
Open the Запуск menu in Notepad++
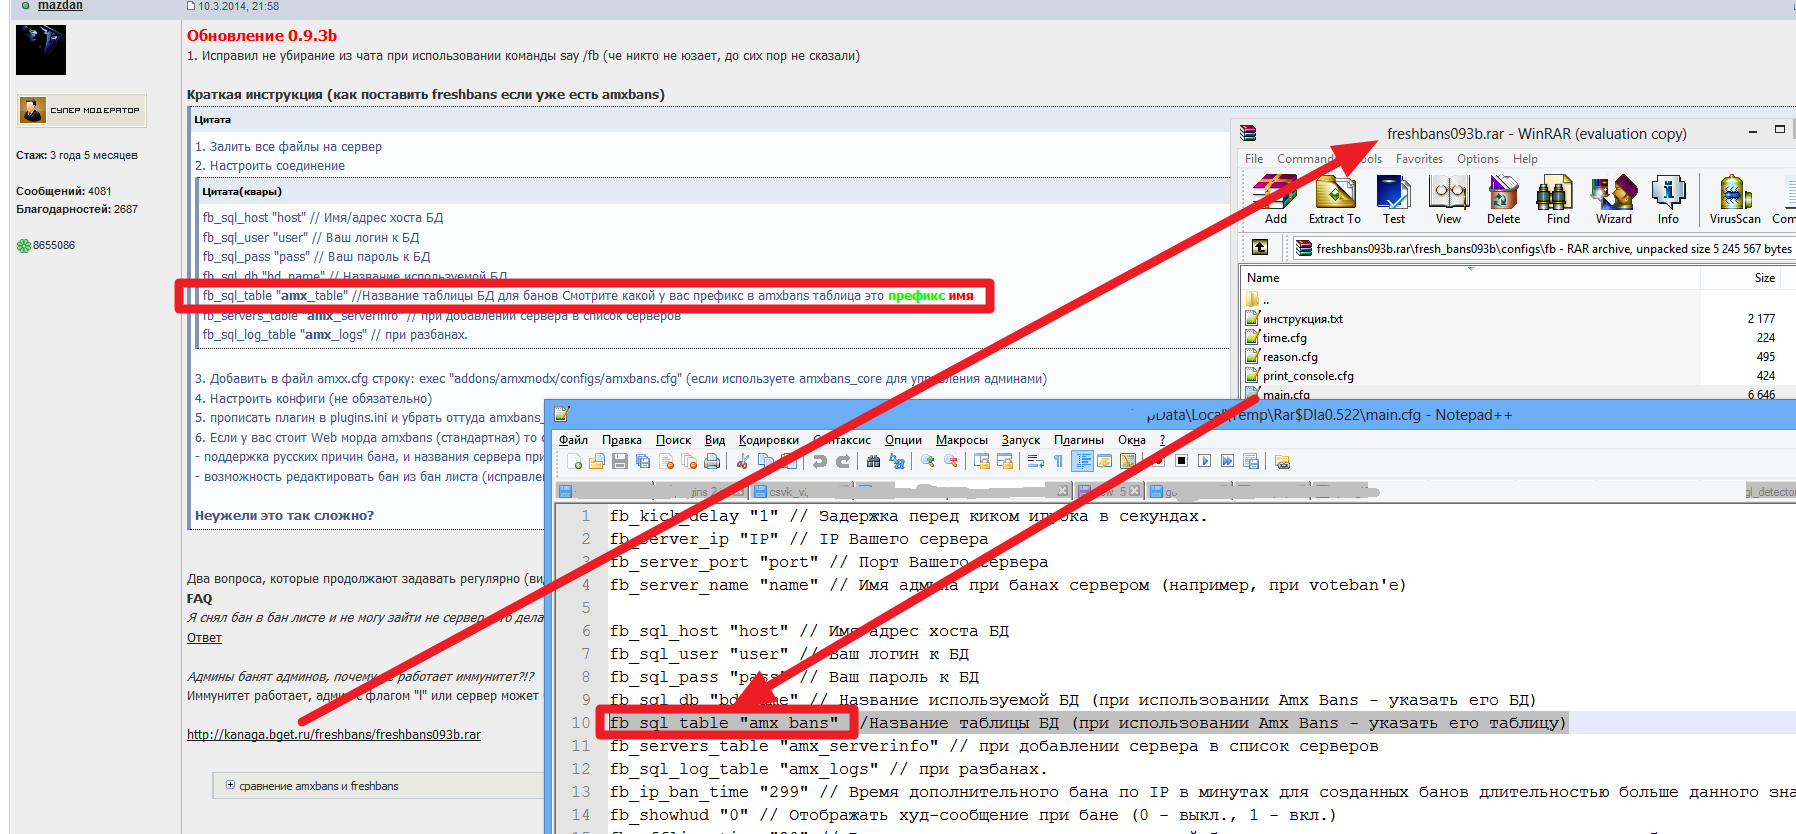pyautogui.click(x=1020, y=440)
